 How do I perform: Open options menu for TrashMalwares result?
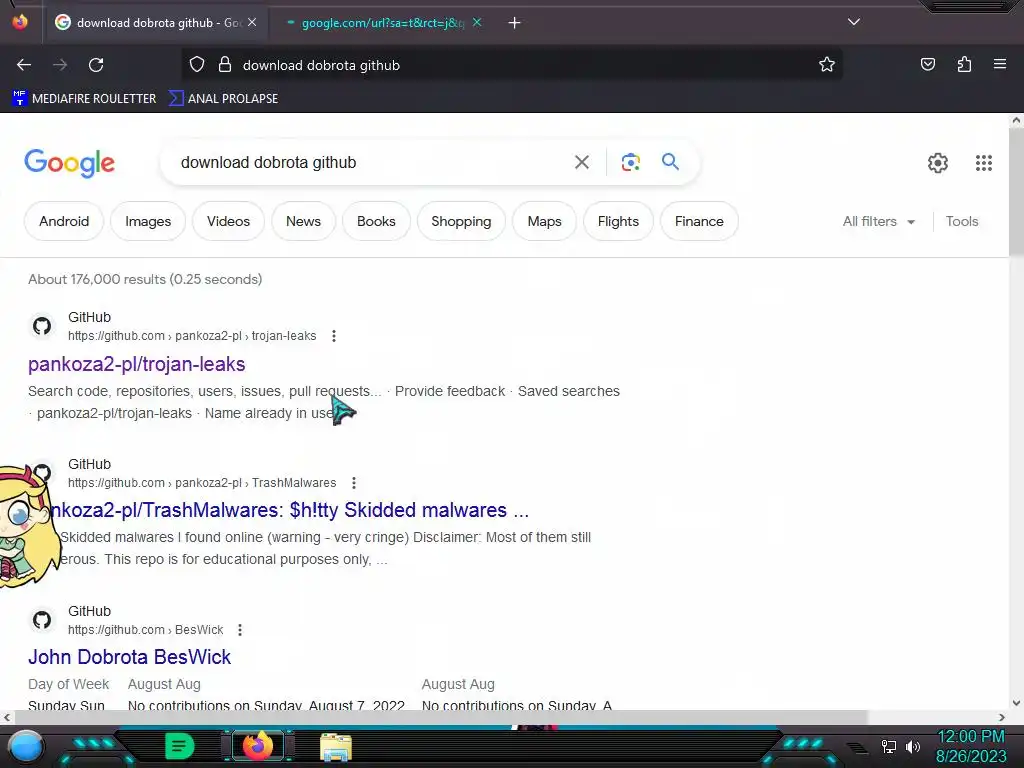point(354,483)
